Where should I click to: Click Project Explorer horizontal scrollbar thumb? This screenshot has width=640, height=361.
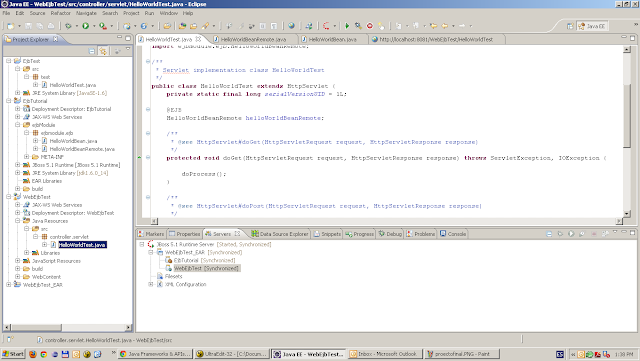click(x=36, y=327)
